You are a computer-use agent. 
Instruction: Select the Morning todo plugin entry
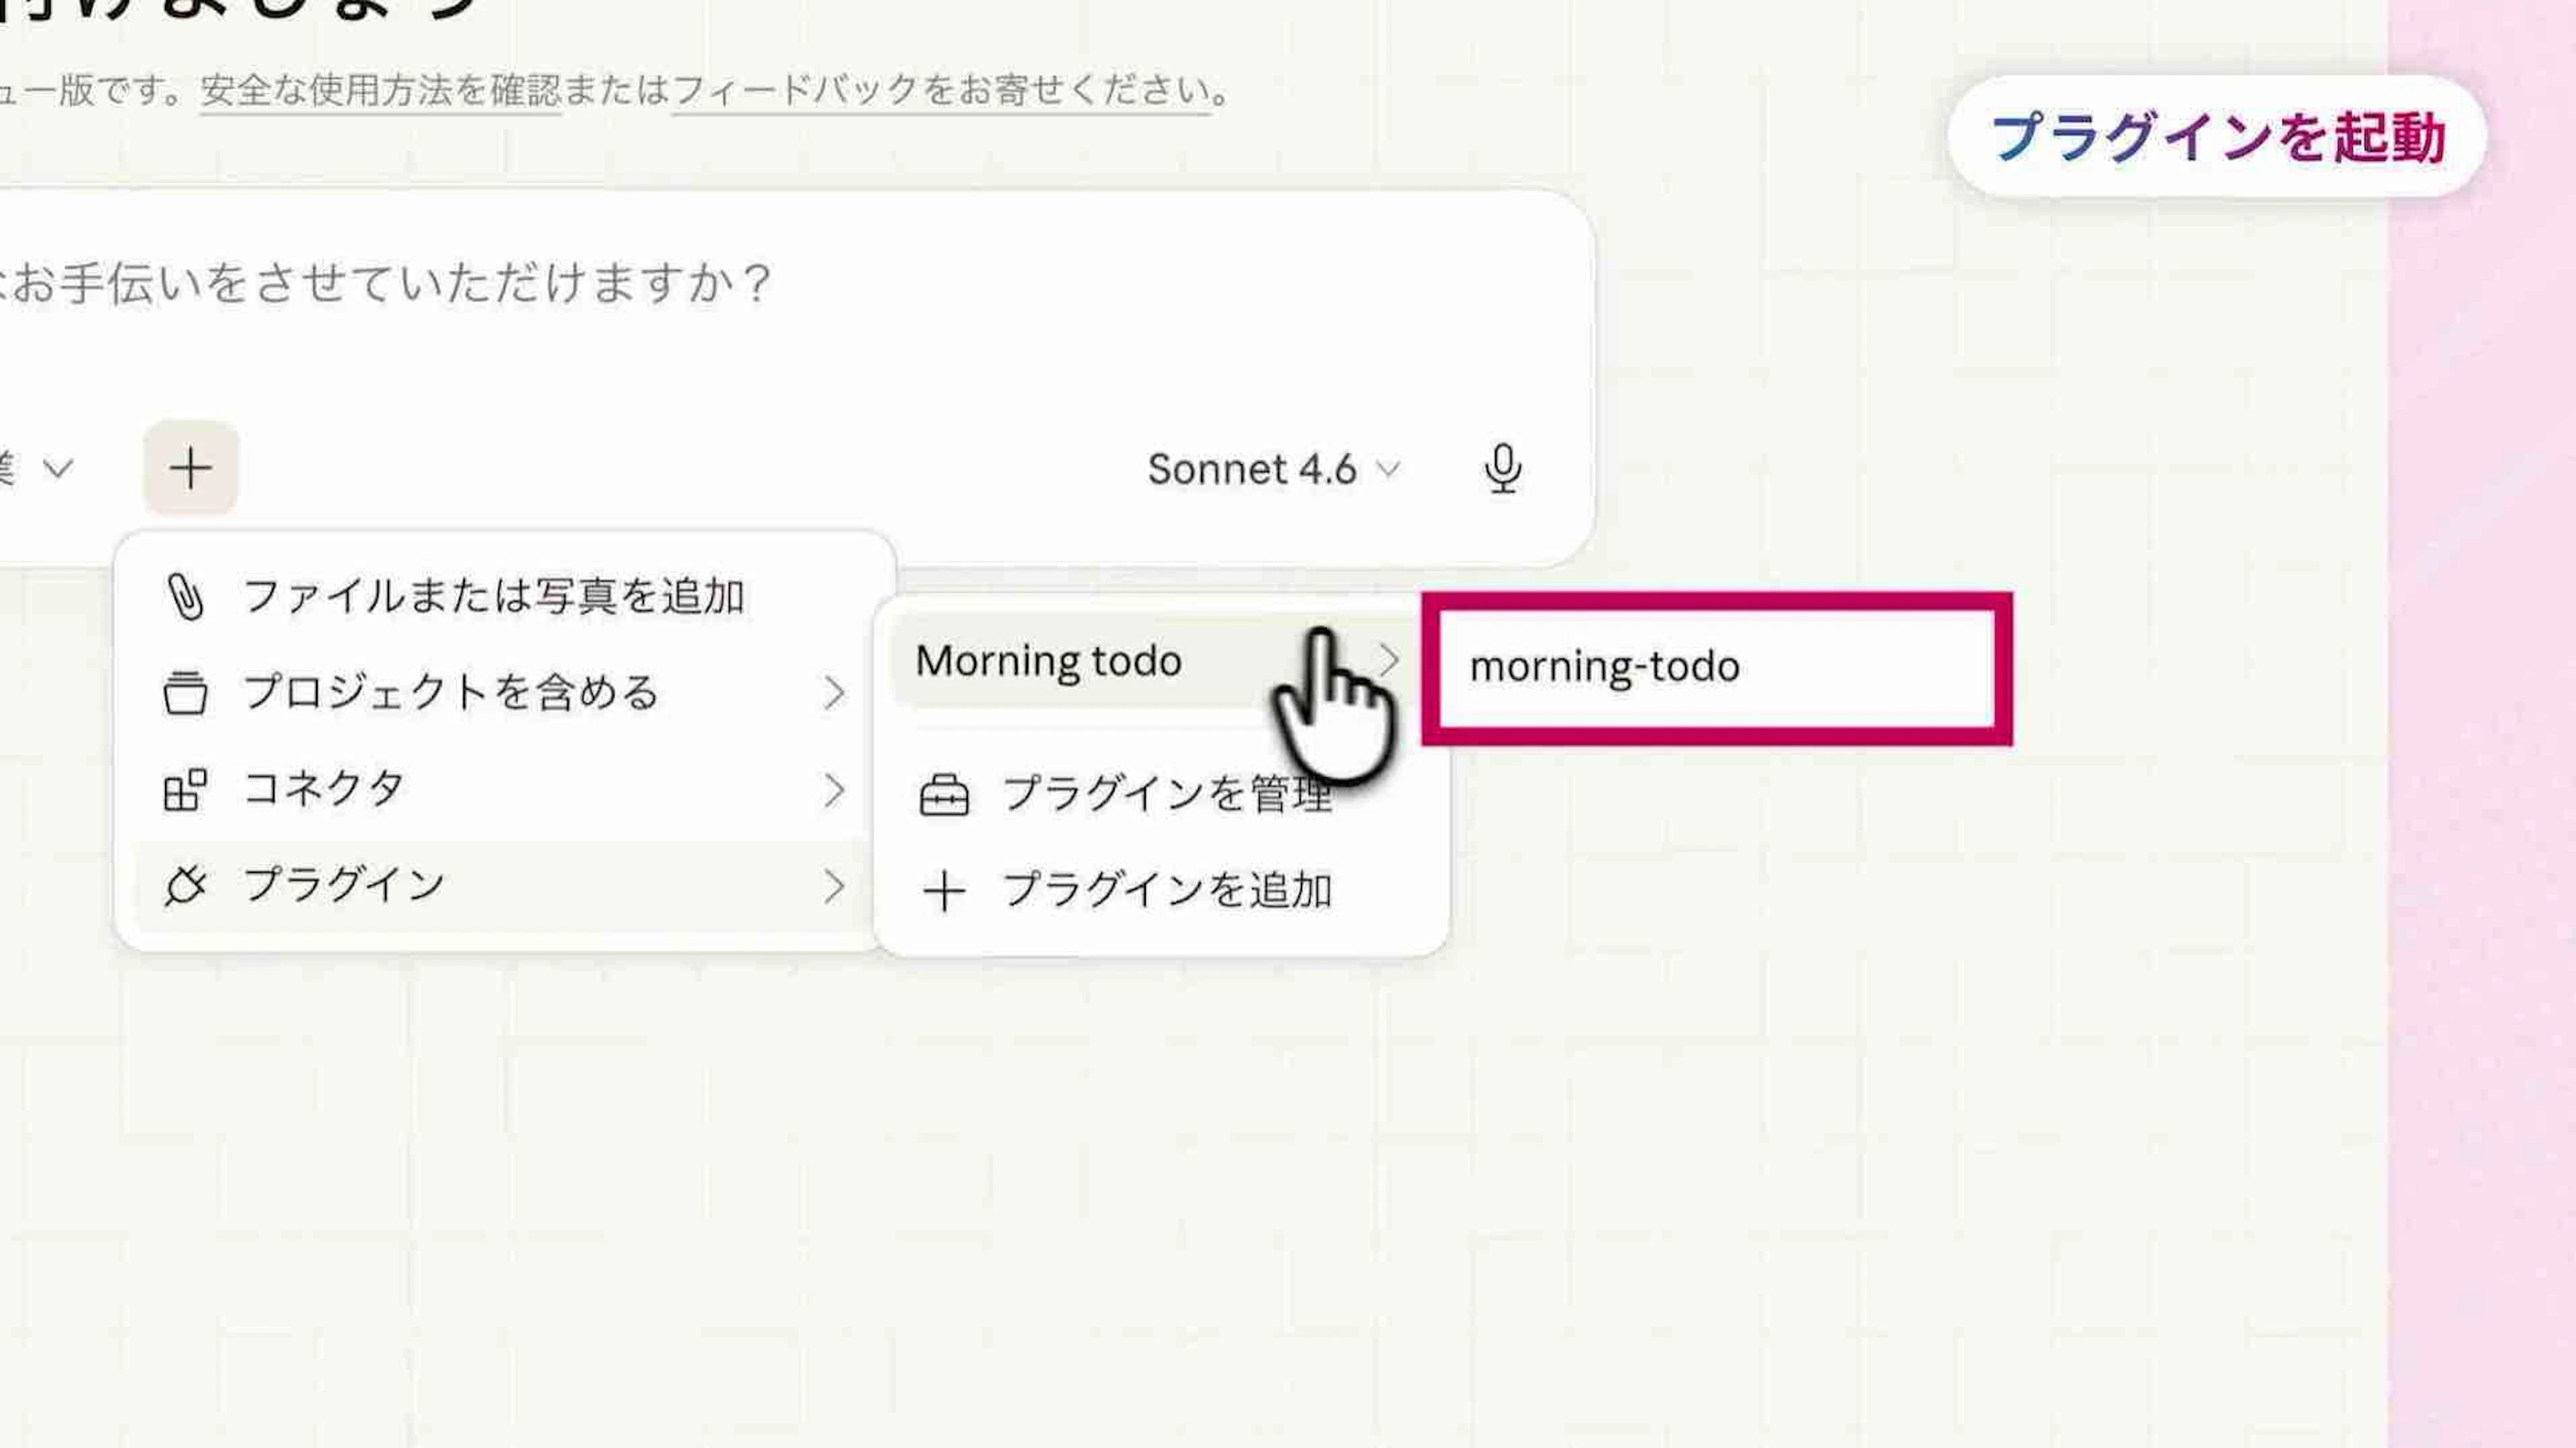[x=1048, y=661]
